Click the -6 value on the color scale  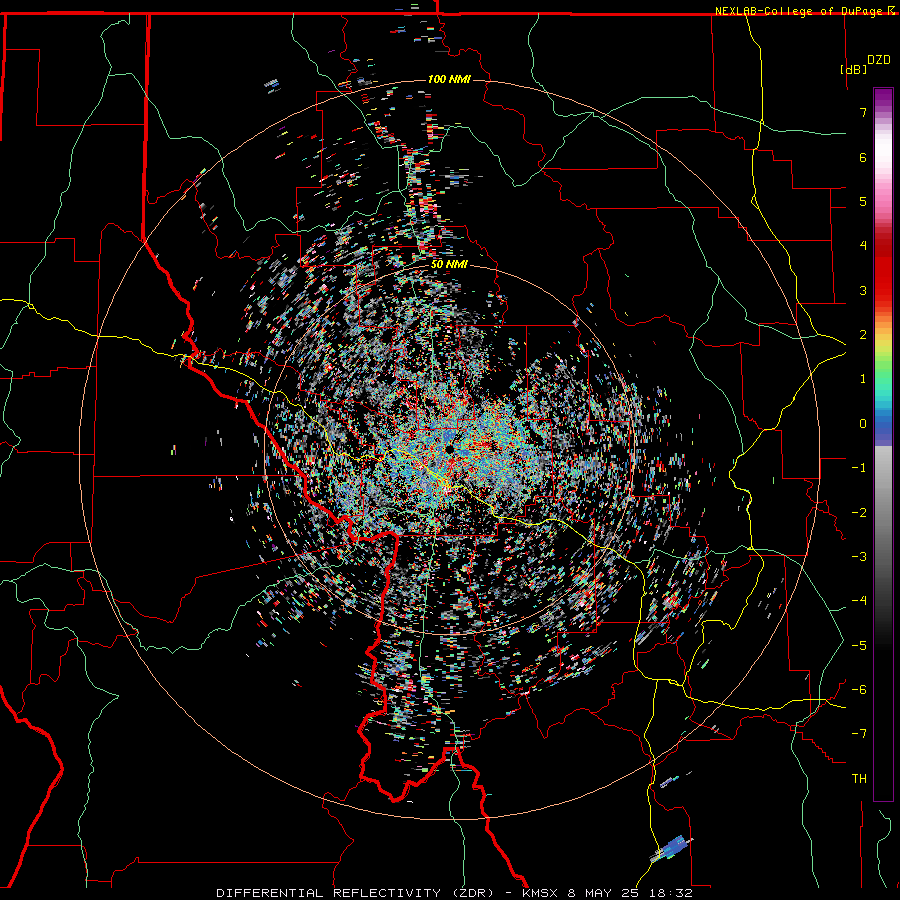(859, 690)
